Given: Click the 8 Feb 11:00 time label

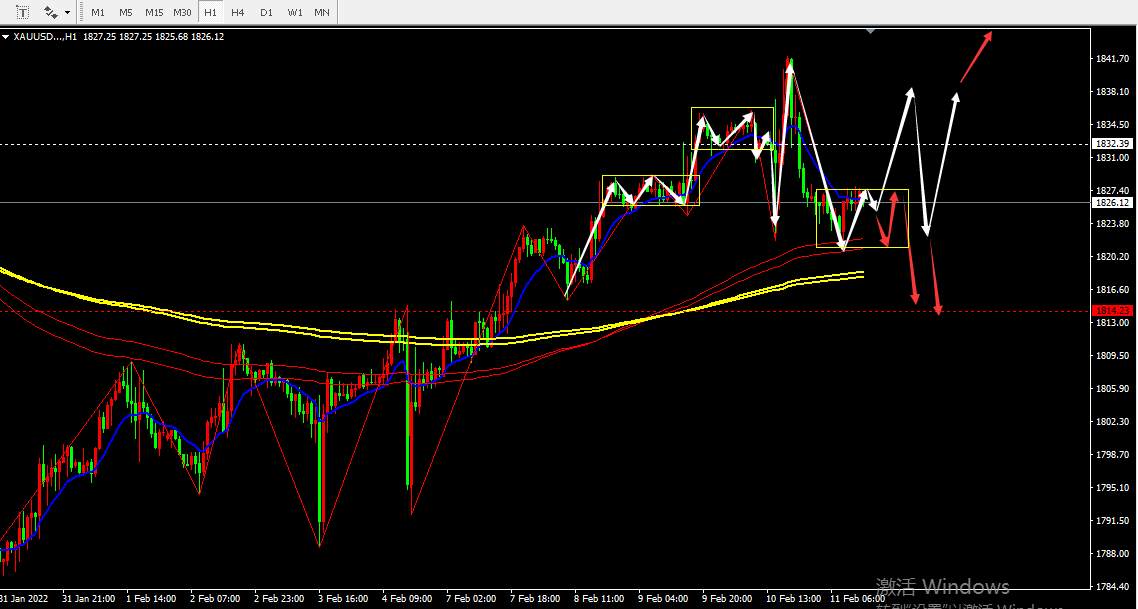Looking at the screenshot, I should [599, 599].
